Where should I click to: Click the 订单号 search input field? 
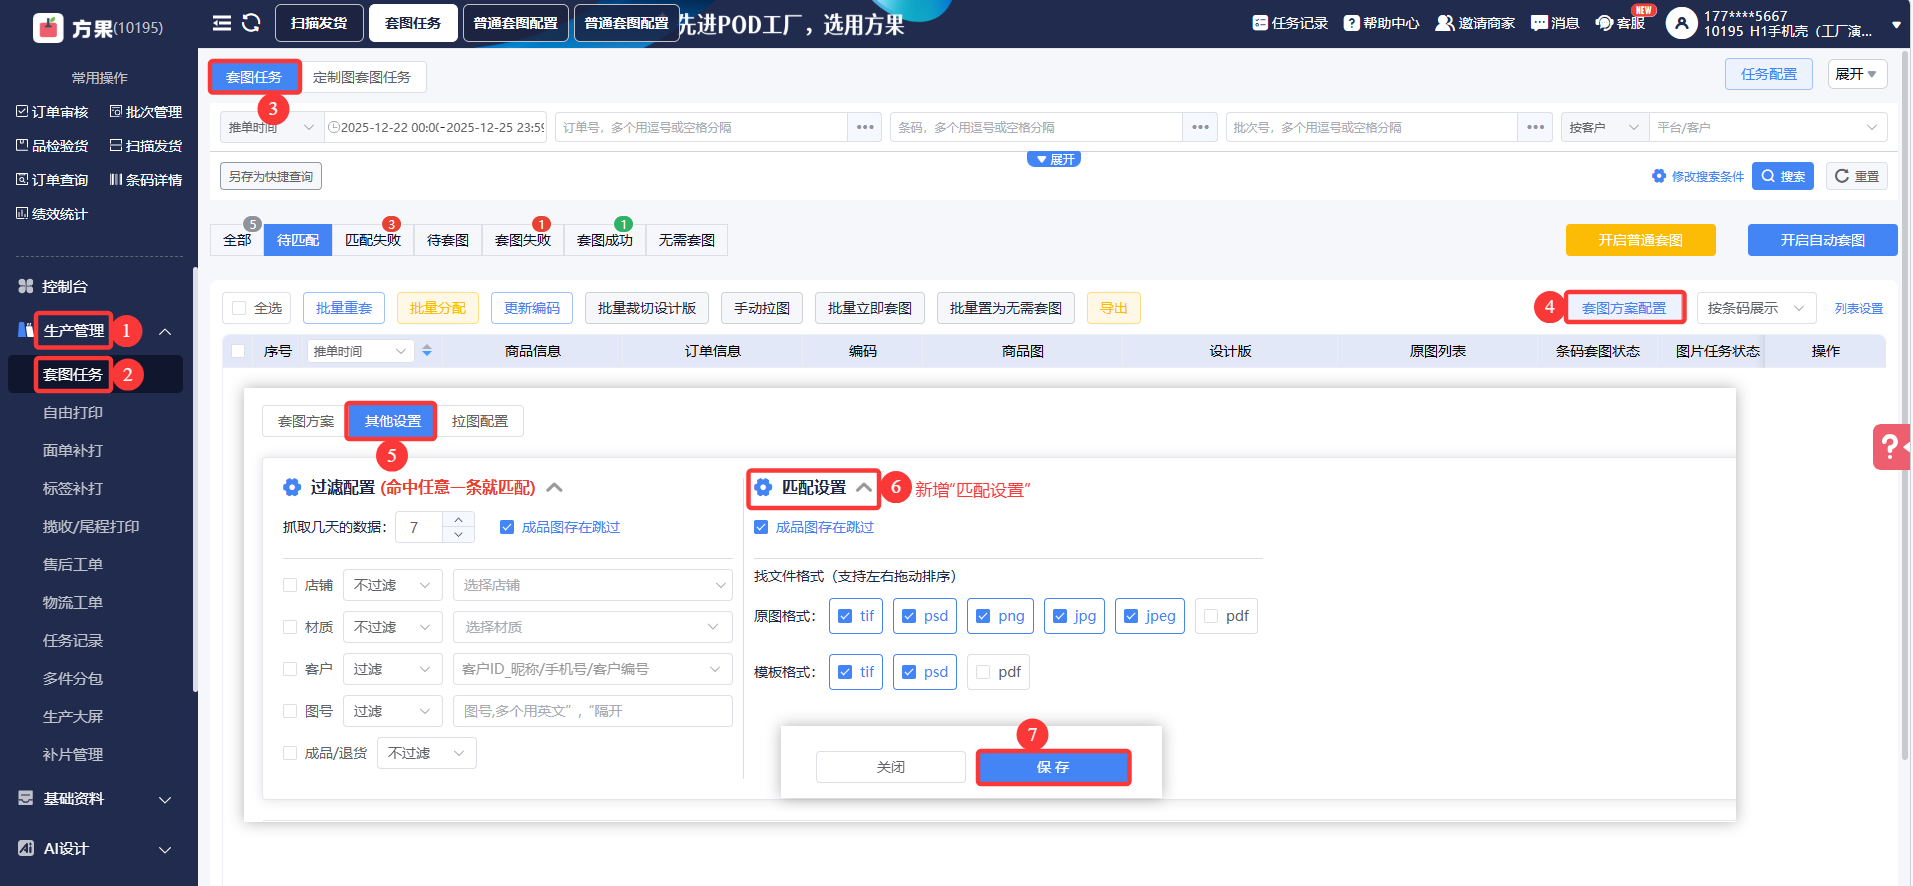click(700, 127)
